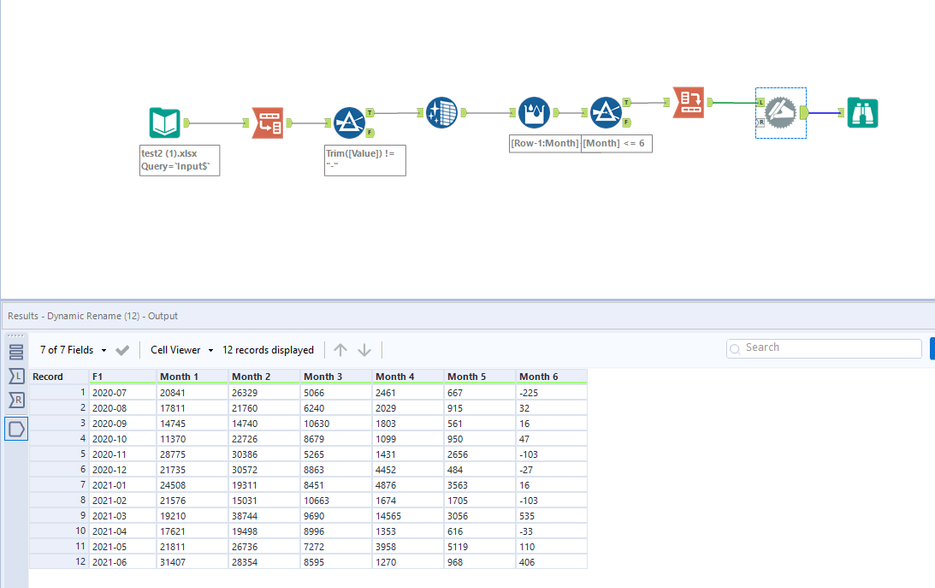Select the Transpose tool on canvas
The height and width of the screenshot is (588, 935).
(268, 123)
